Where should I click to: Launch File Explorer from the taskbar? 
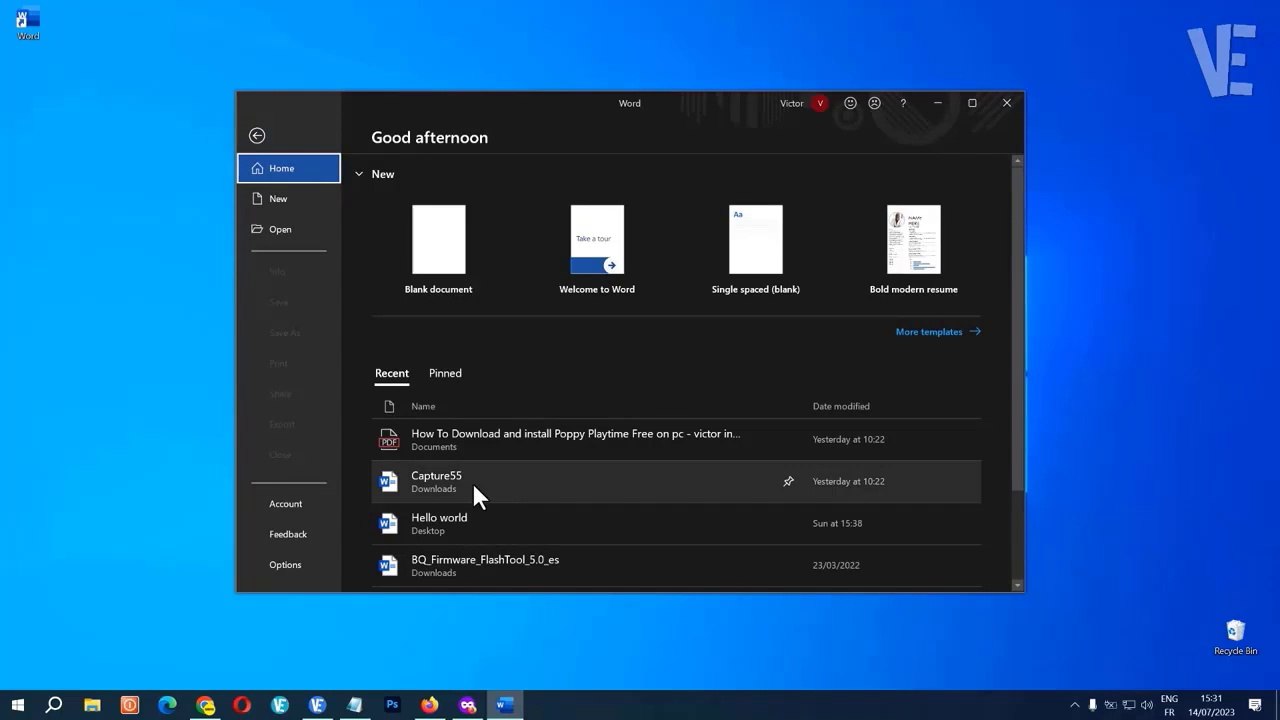tap(92, 705)
